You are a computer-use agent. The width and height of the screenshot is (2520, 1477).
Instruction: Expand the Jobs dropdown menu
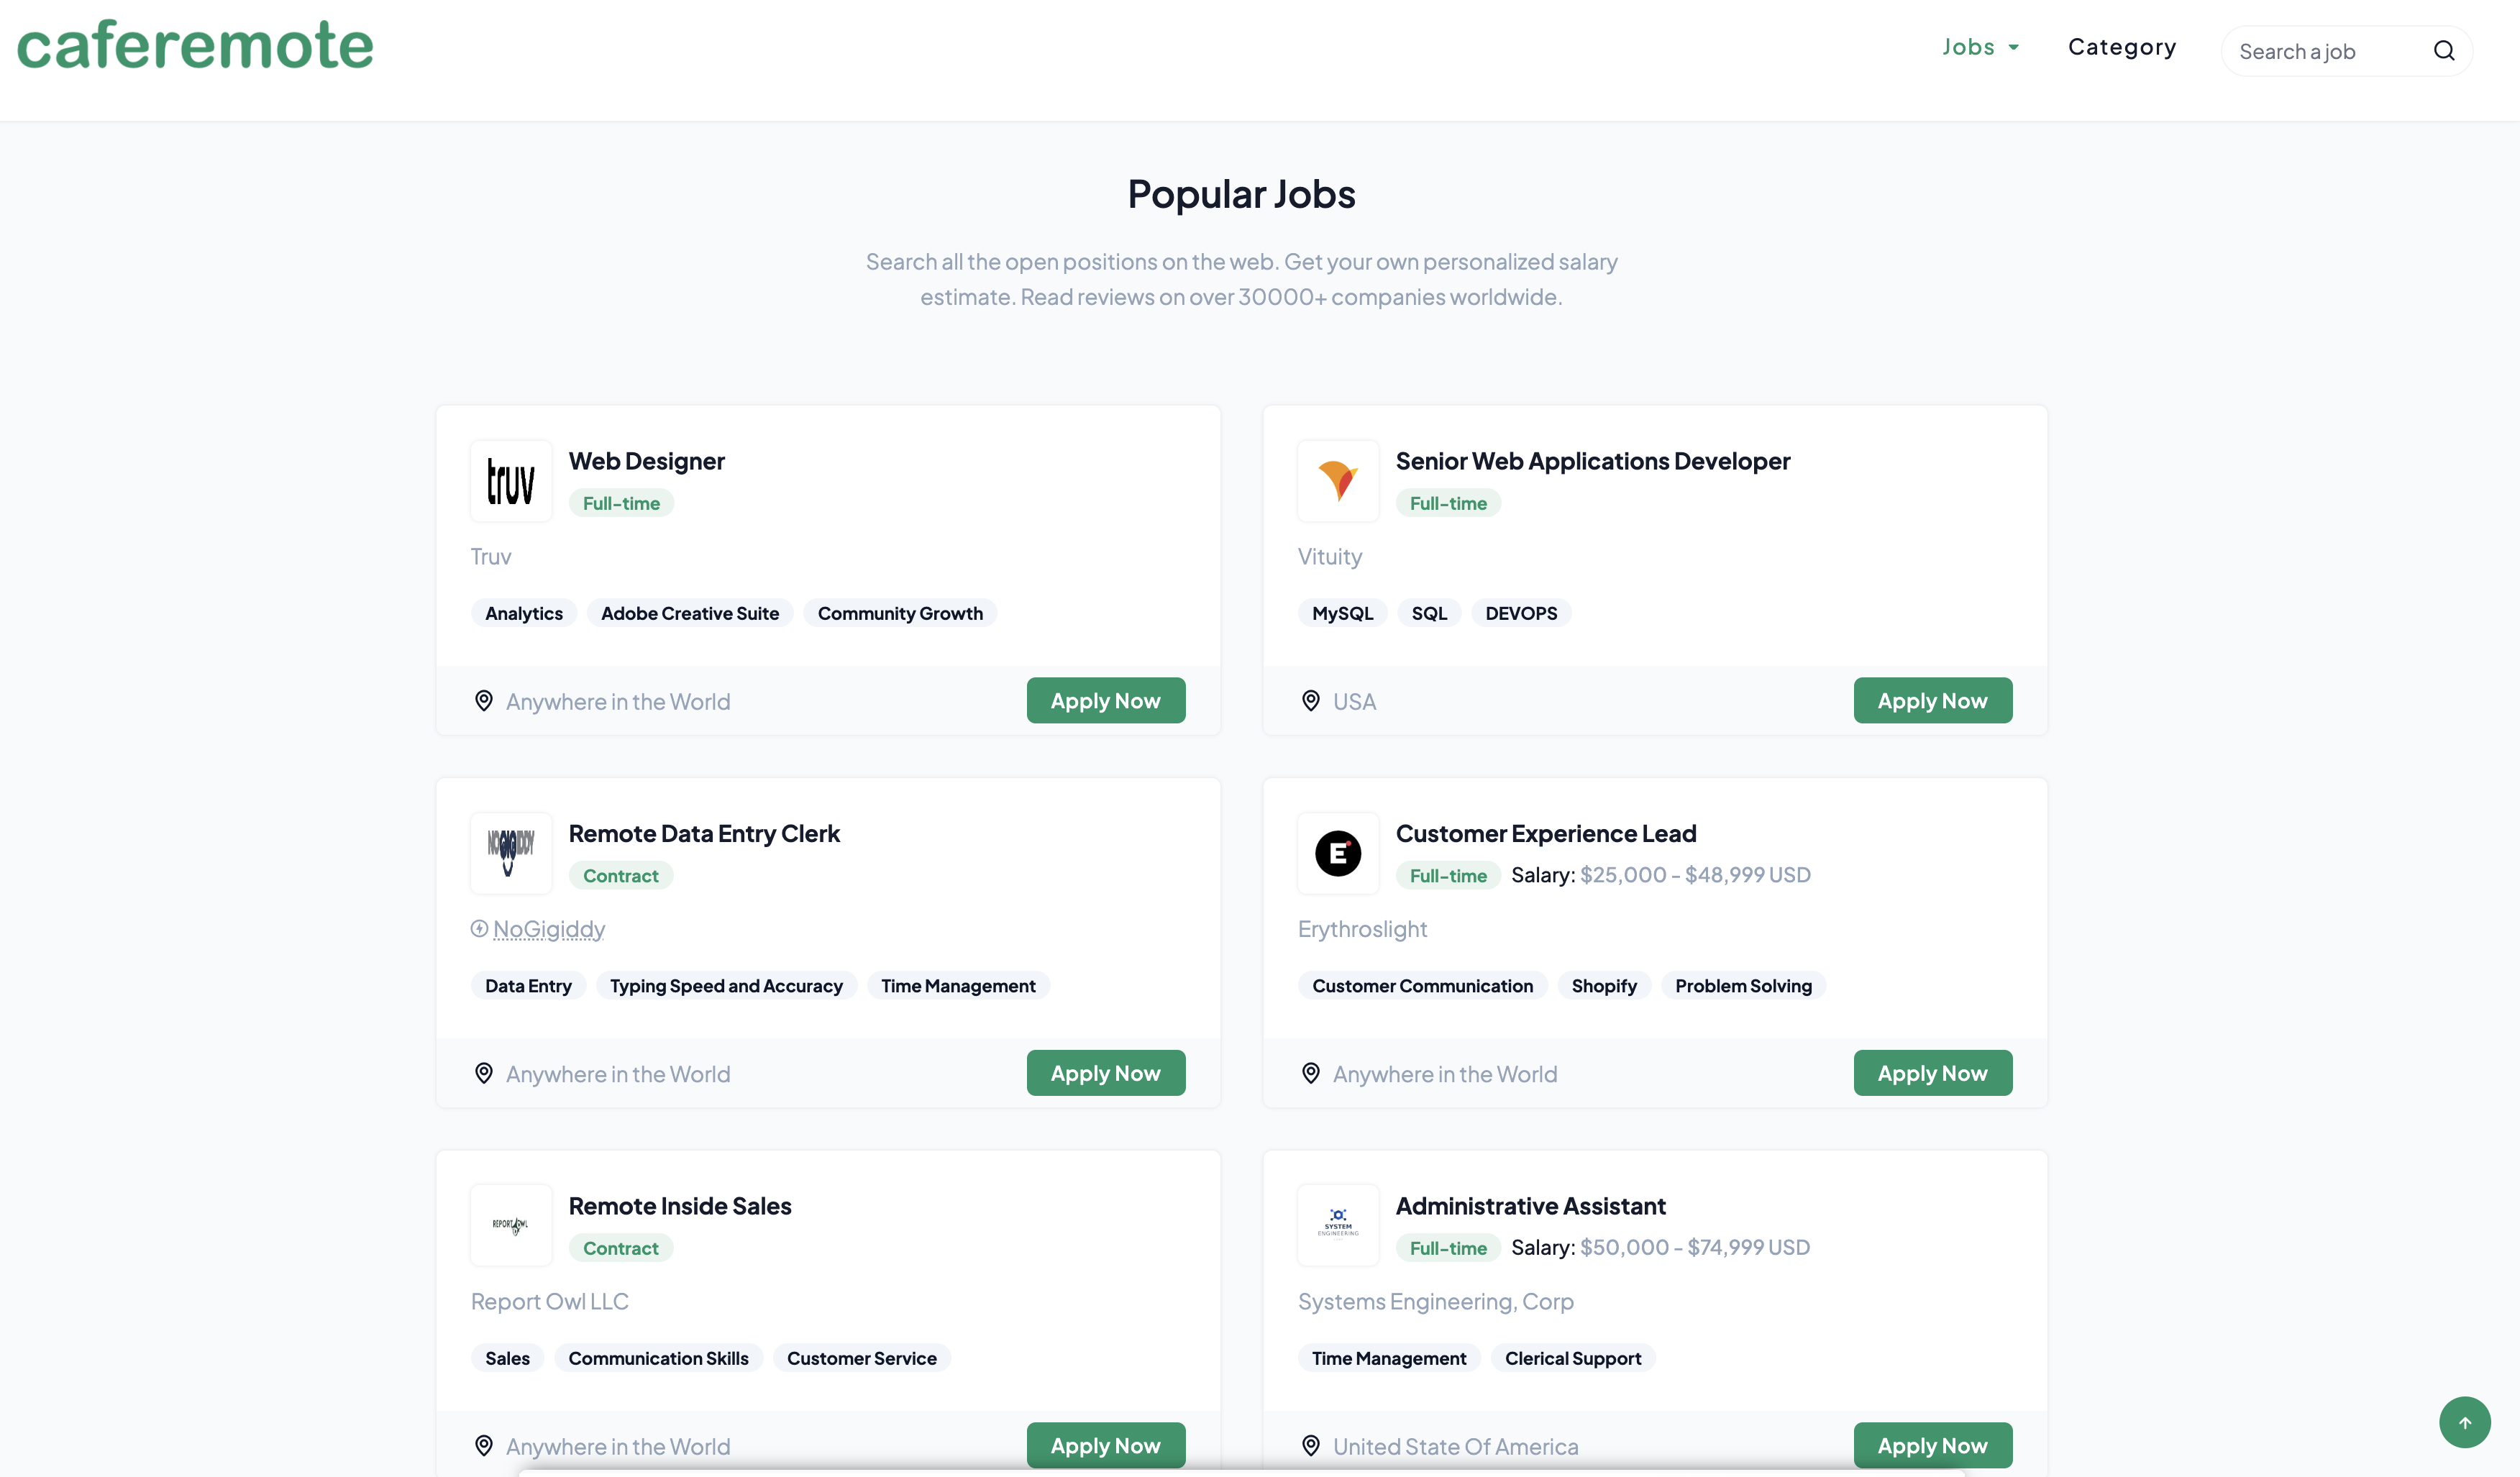coord(2012,46)
